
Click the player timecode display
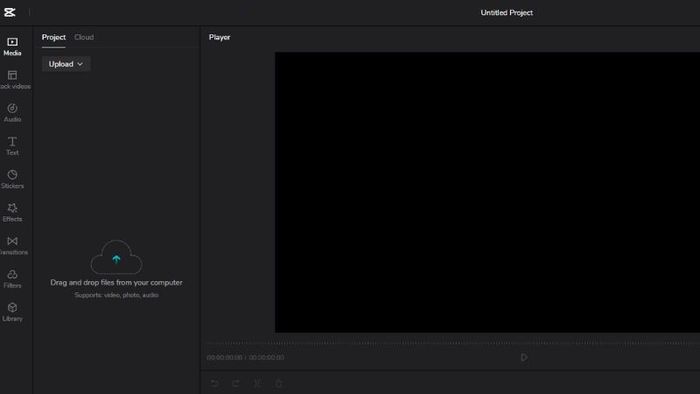coord(245,357)
